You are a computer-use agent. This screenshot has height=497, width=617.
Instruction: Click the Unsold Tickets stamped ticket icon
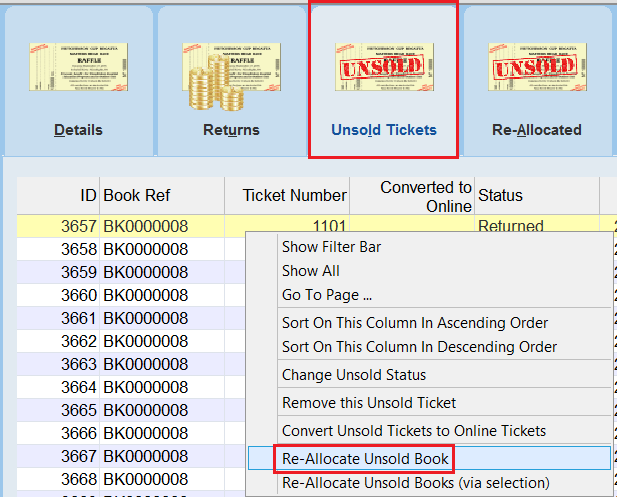click(384, 67)
